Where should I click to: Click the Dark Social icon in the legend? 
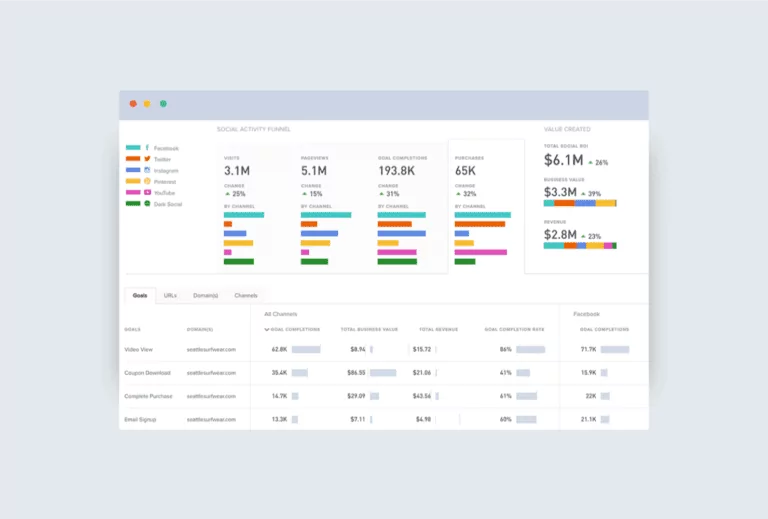point(147,203)
